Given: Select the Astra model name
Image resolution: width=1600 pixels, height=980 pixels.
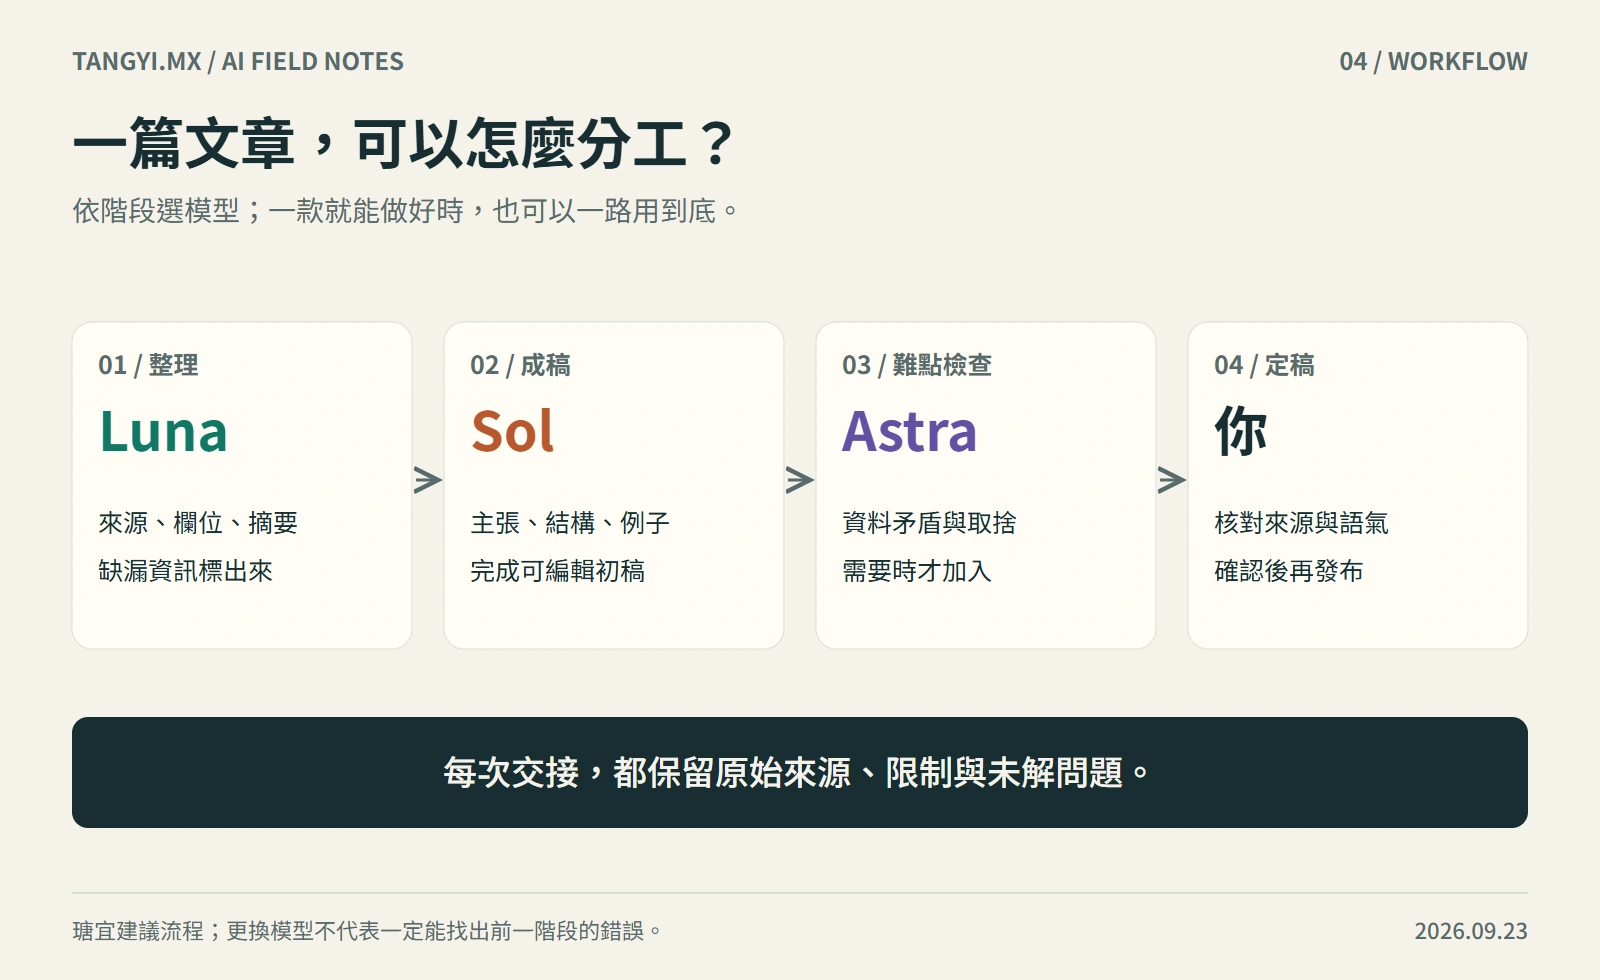Looking at the screenshot, I should 909,432.
